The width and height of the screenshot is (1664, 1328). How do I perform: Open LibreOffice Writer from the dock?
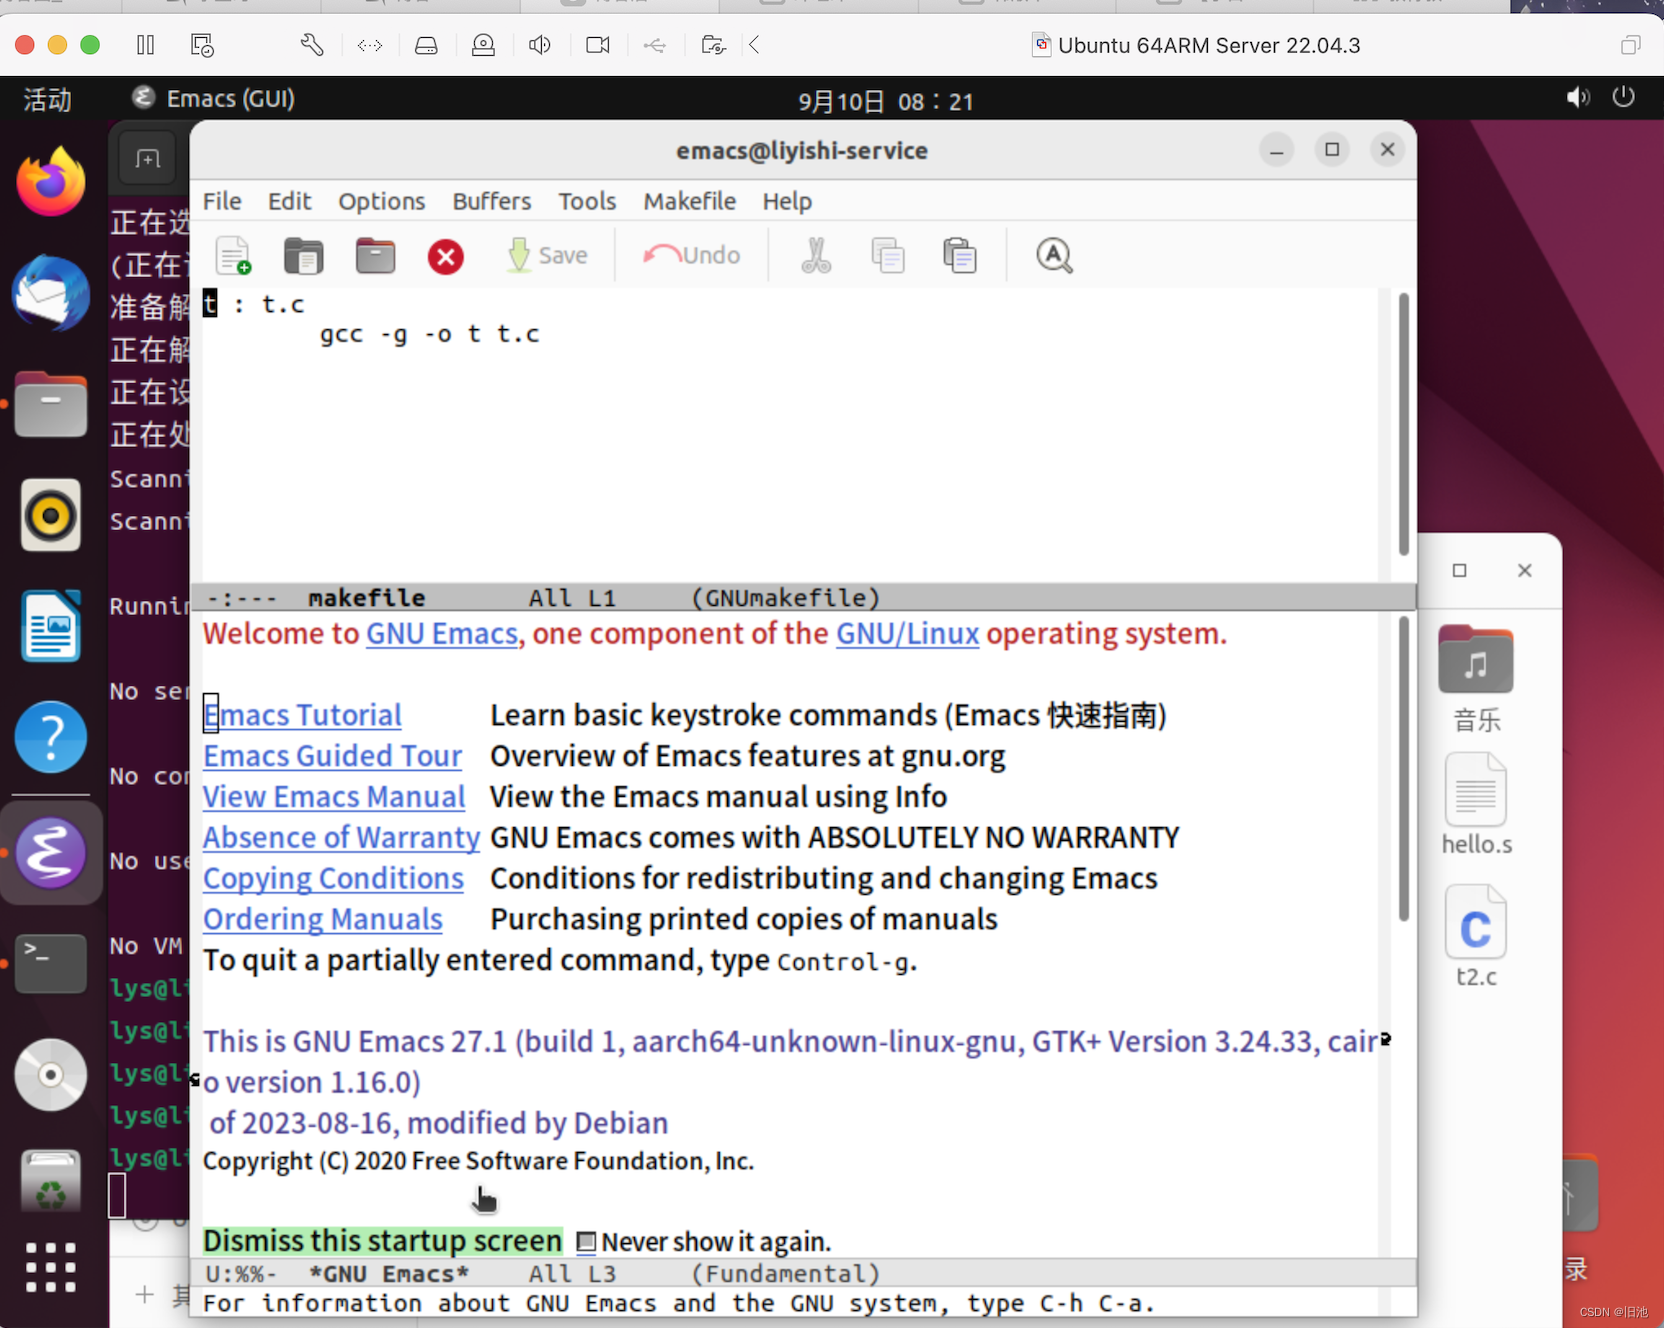tap(51, 626)
